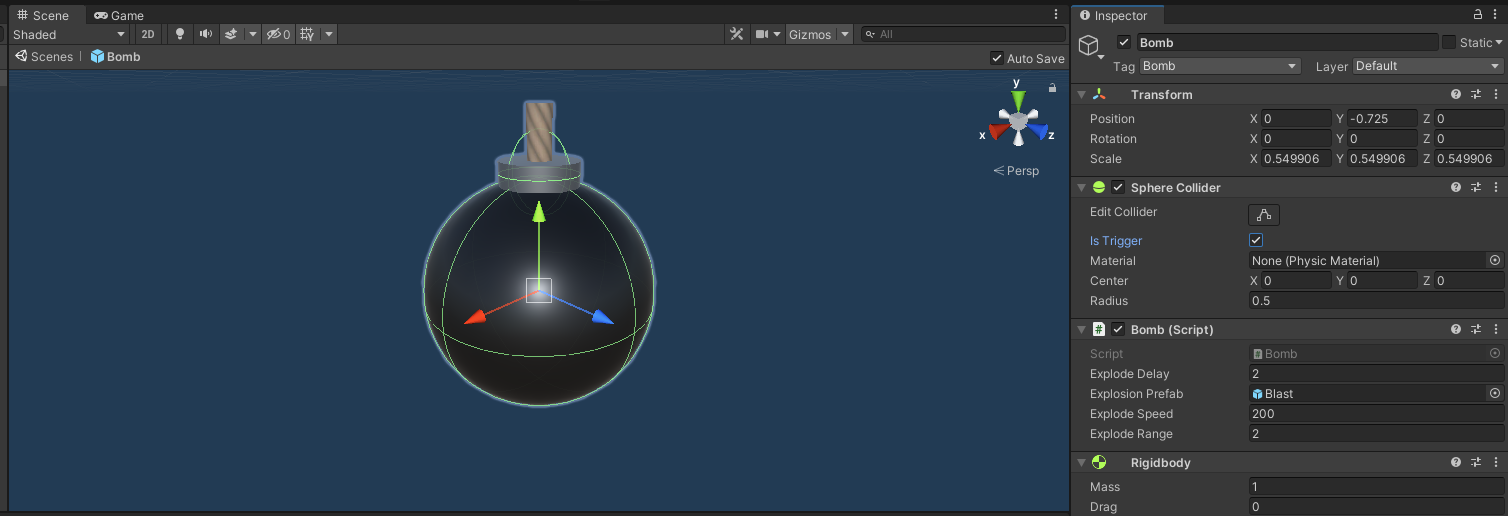Screen dimensions: 1508x516
Task: Open the Layer dropdown set to Default
Action: tap(1428, 66)
